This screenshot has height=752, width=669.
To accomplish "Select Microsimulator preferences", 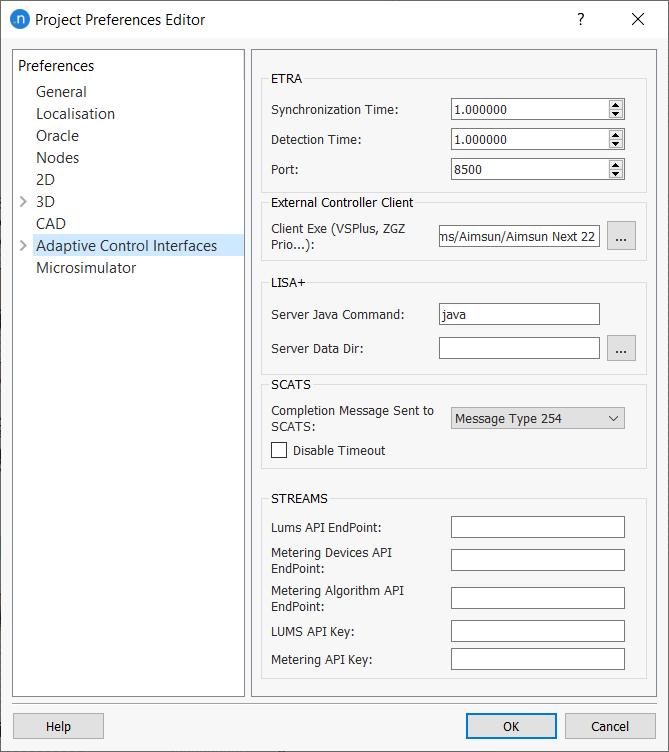I will pyautogui.click(x=86, y=268).
